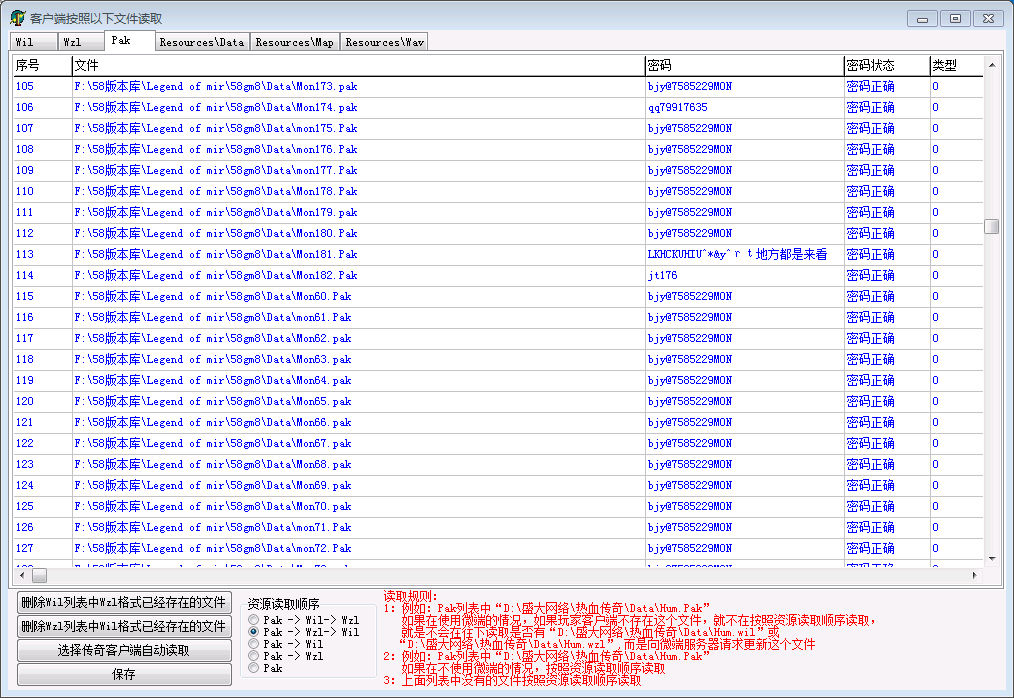
Task: Open the Resources\Wav tab
Action: coord(384,42)
